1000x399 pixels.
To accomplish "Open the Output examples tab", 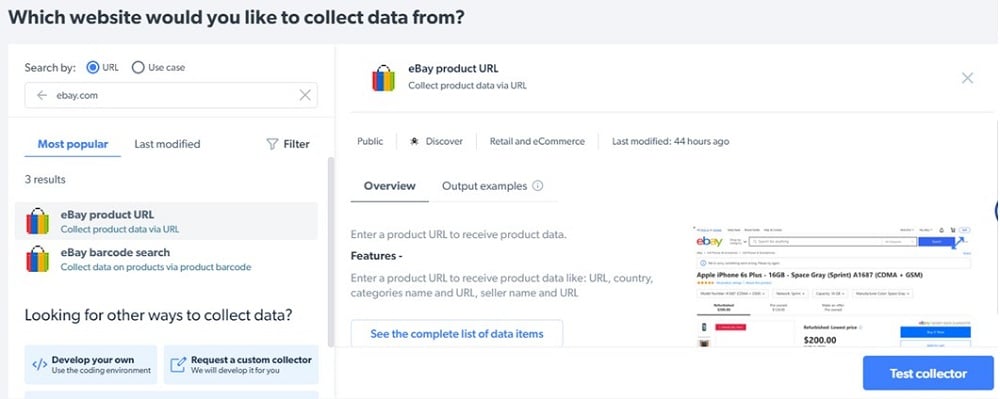I will click(x=485, y=186).
